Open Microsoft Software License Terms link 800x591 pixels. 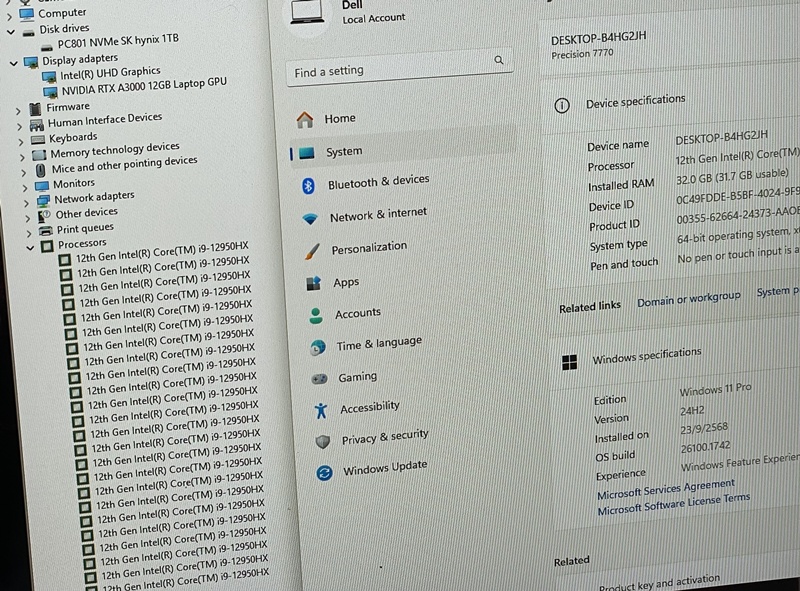[673, 505]
